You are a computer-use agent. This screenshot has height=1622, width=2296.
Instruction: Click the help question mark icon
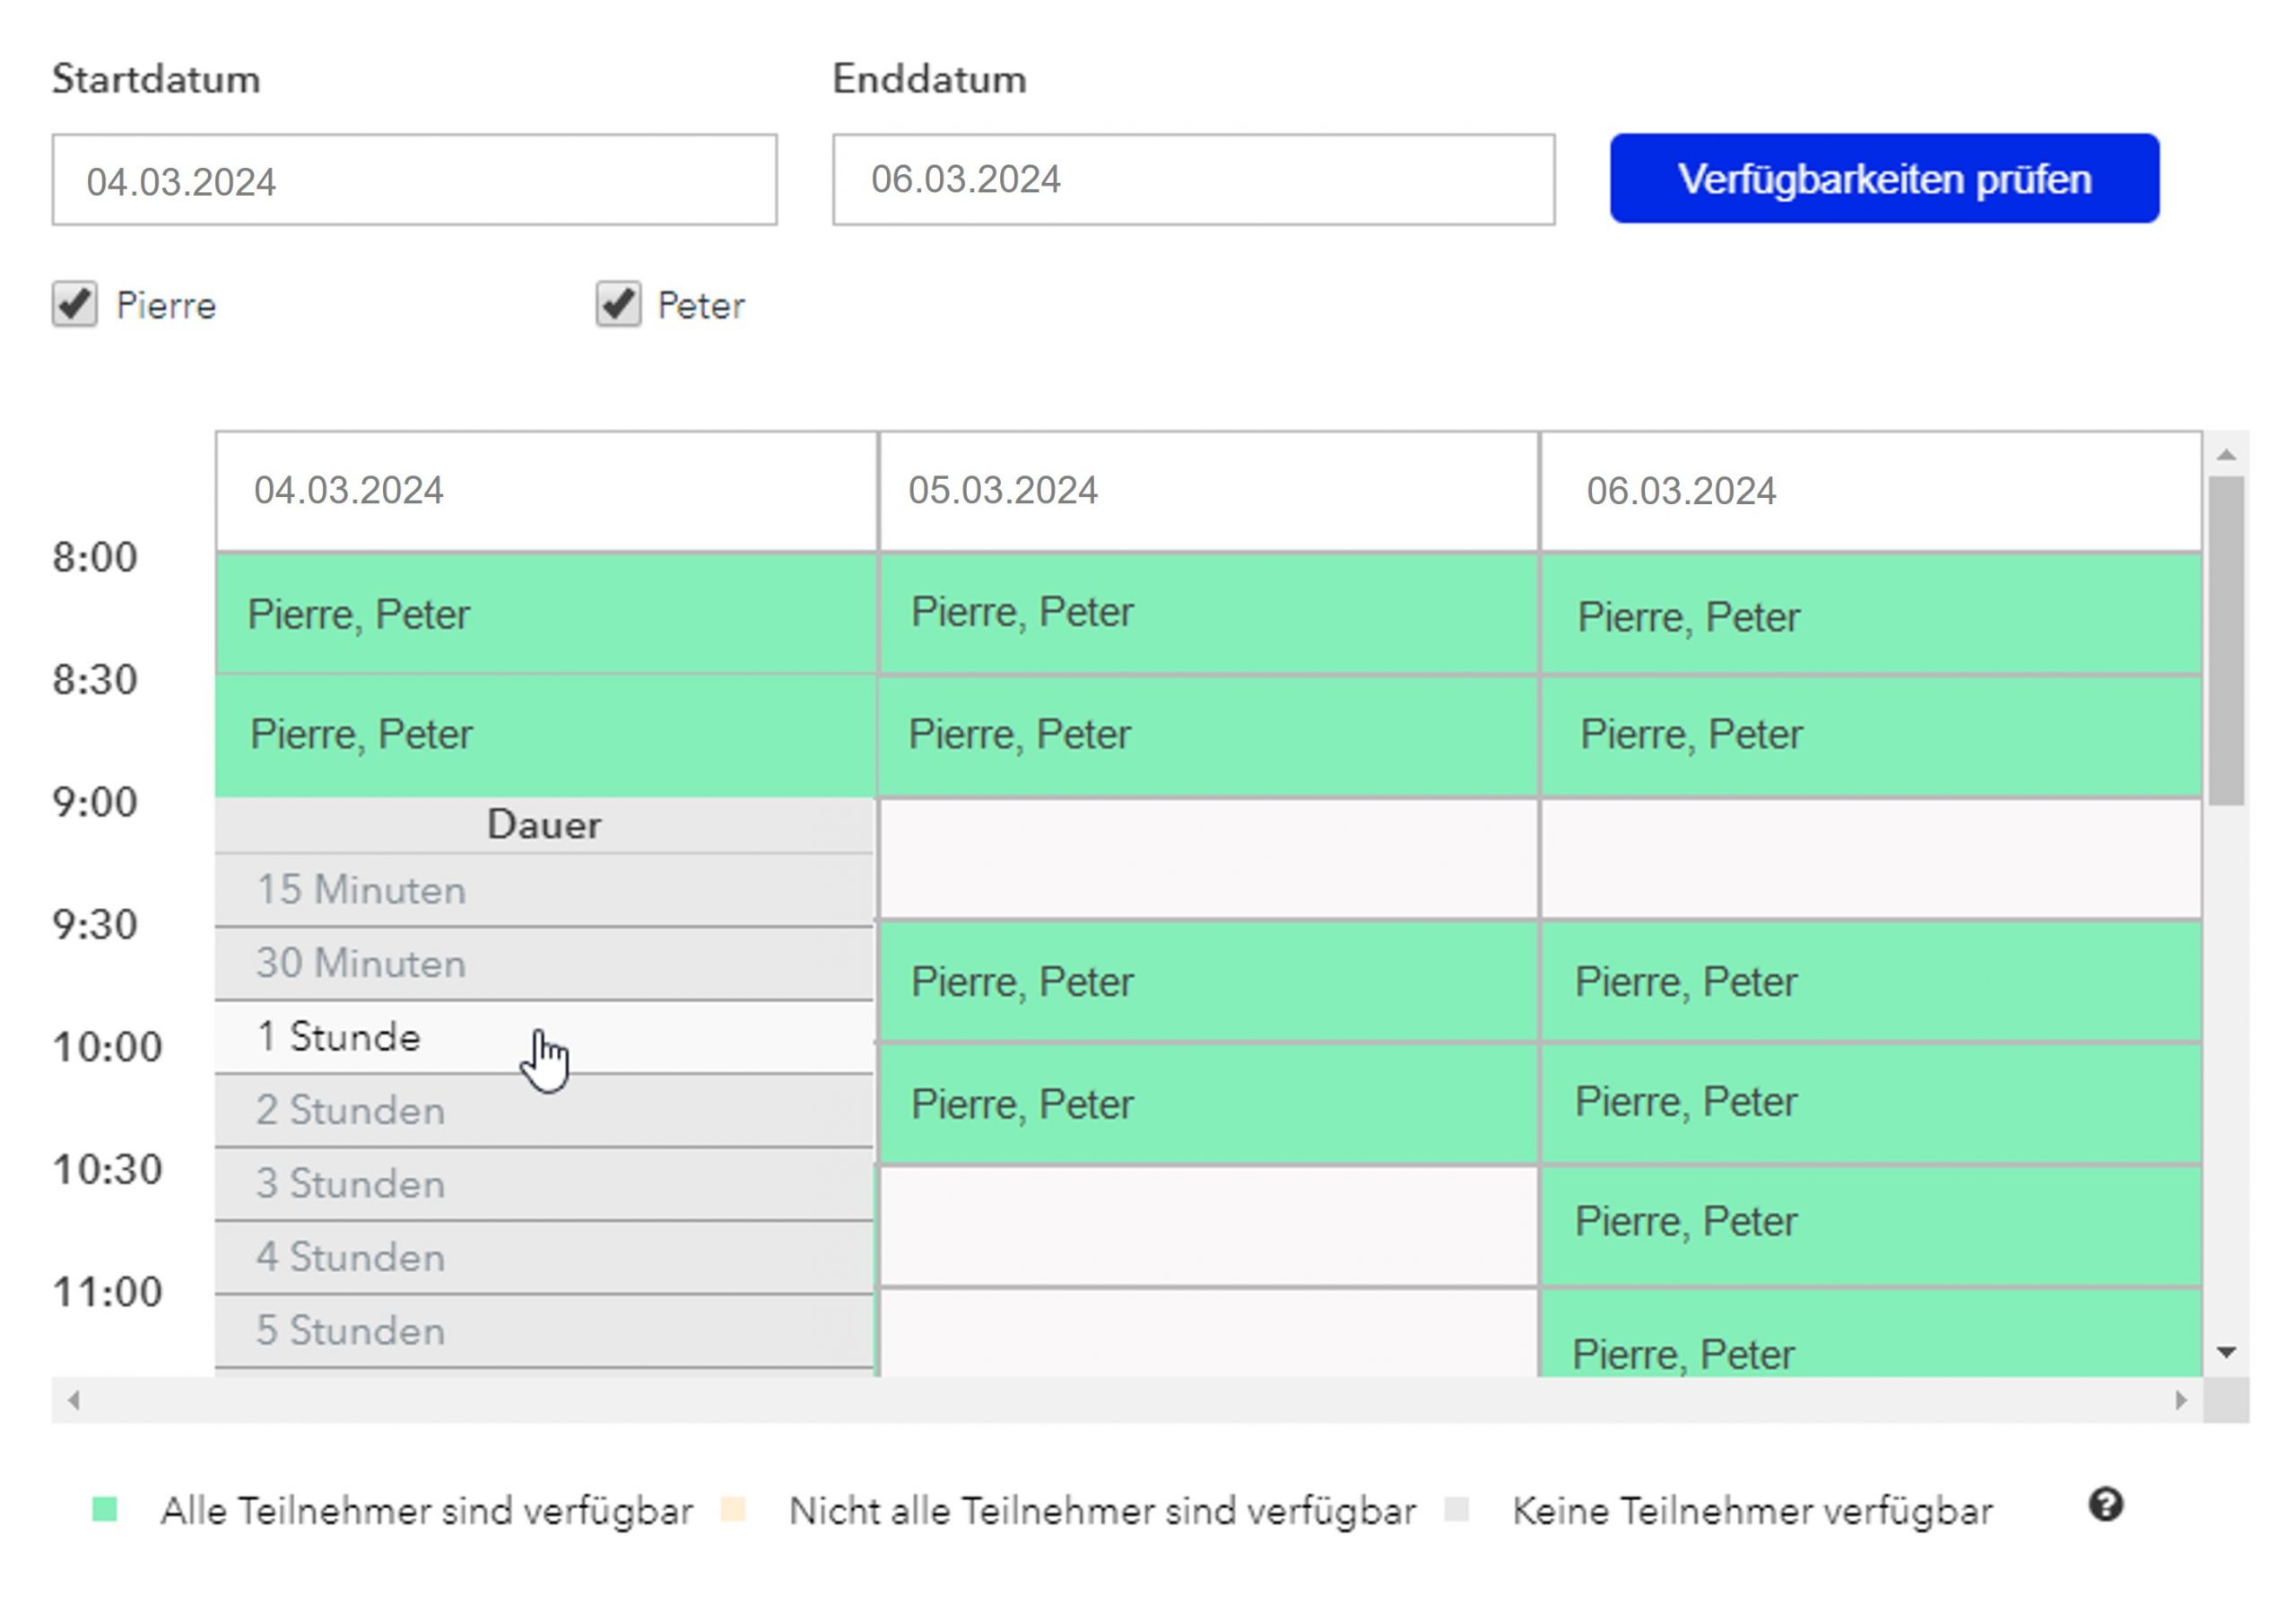(2105, 1505)
